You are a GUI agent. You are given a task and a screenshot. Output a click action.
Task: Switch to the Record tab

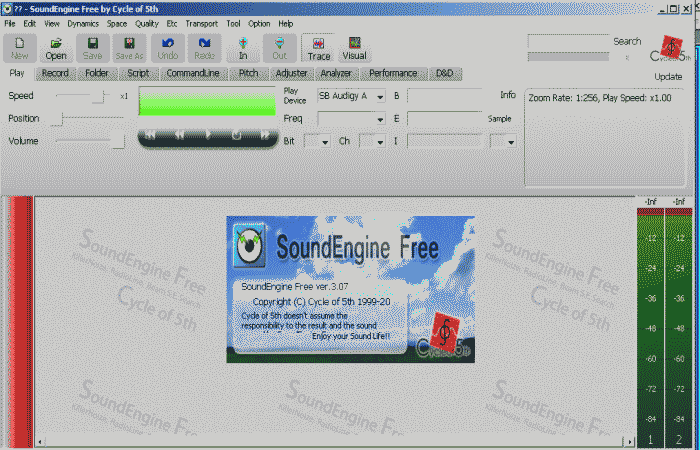coord(55,73)
